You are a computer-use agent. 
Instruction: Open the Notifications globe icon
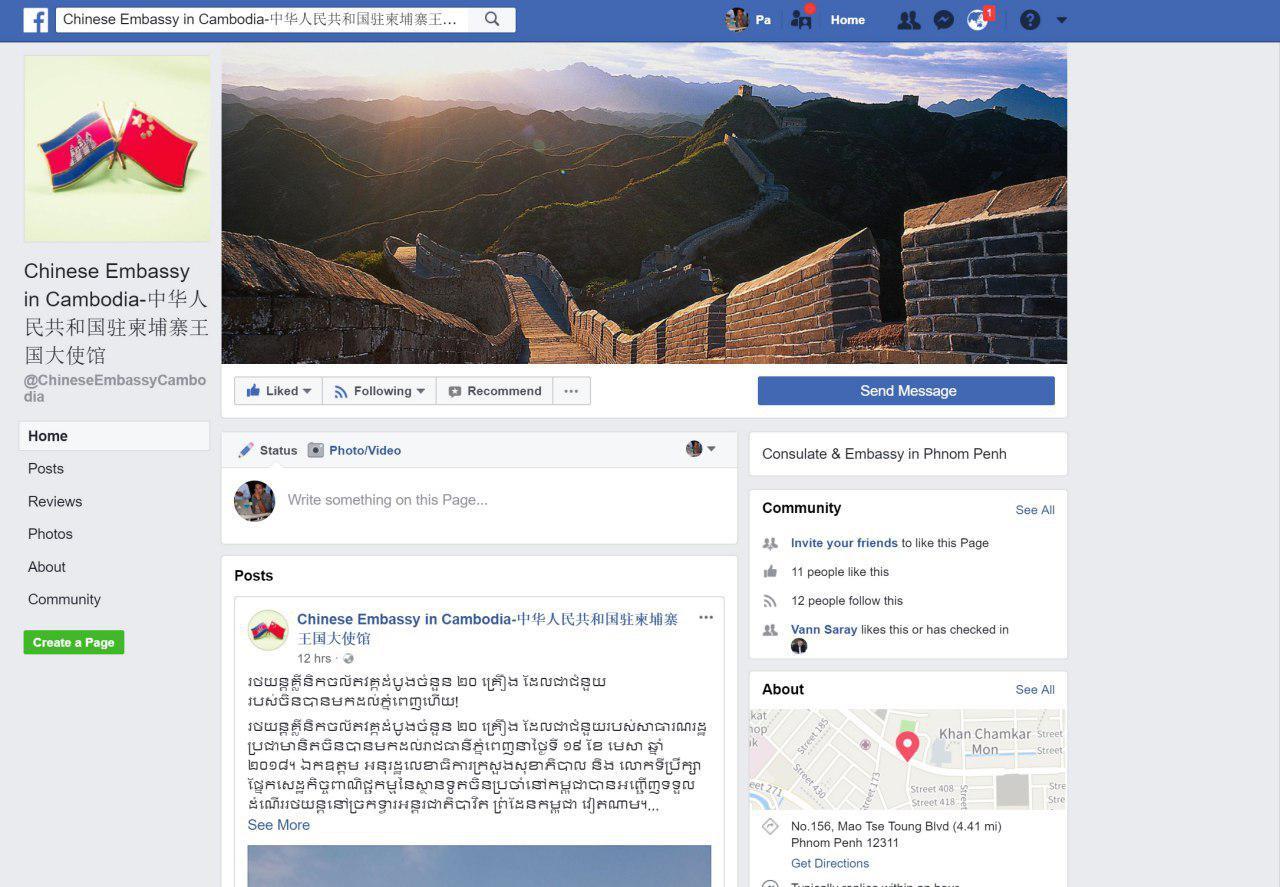(x=978, y=20)
